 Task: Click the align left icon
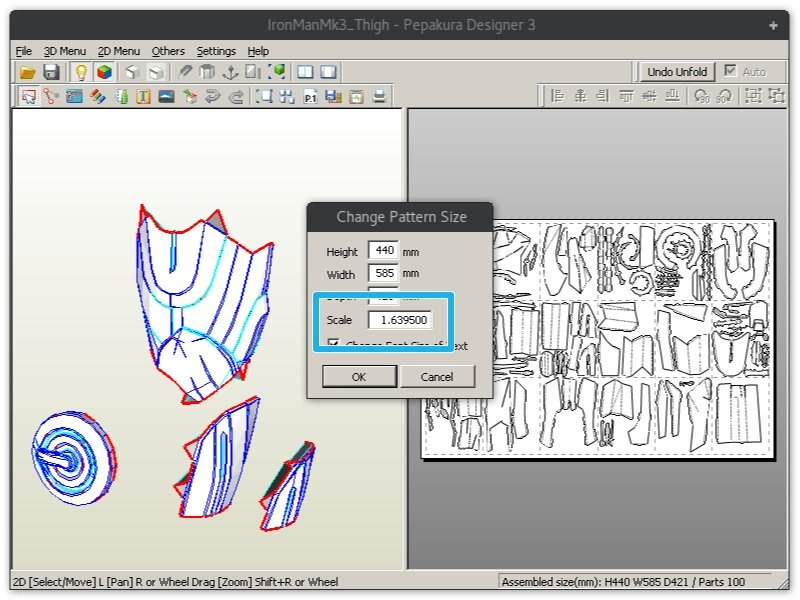coord(558,96)
